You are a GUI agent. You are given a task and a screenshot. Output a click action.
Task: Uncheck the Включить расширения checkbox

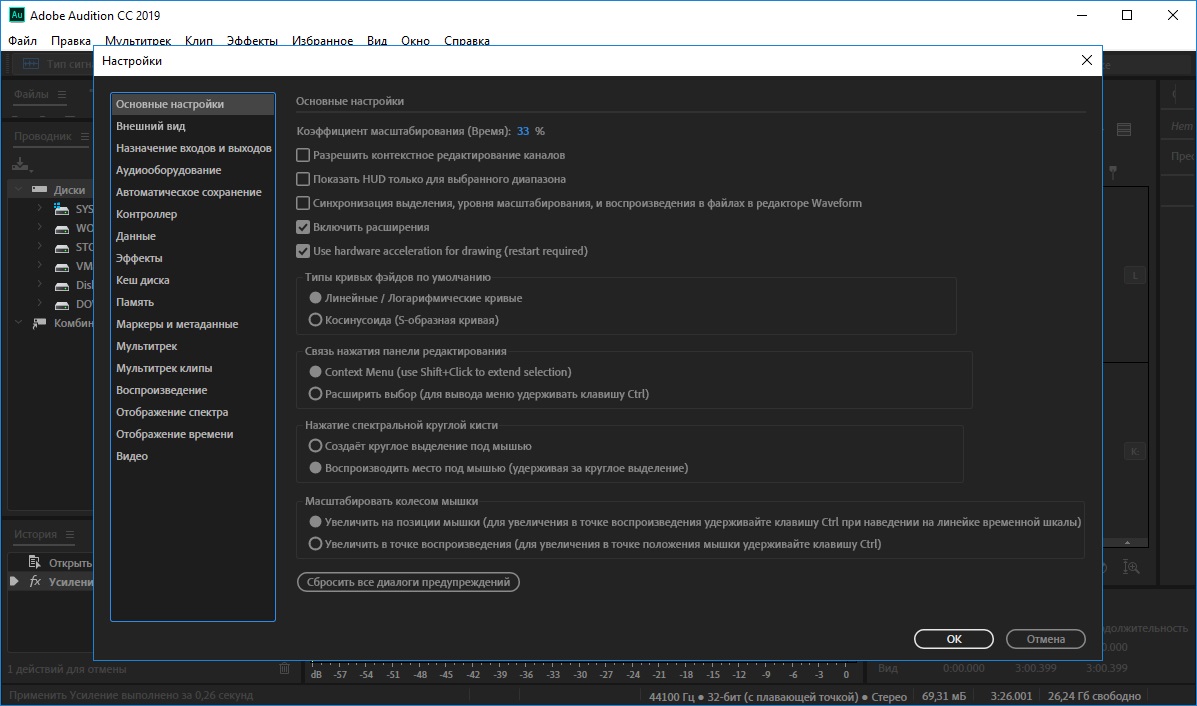pos(303,228)
